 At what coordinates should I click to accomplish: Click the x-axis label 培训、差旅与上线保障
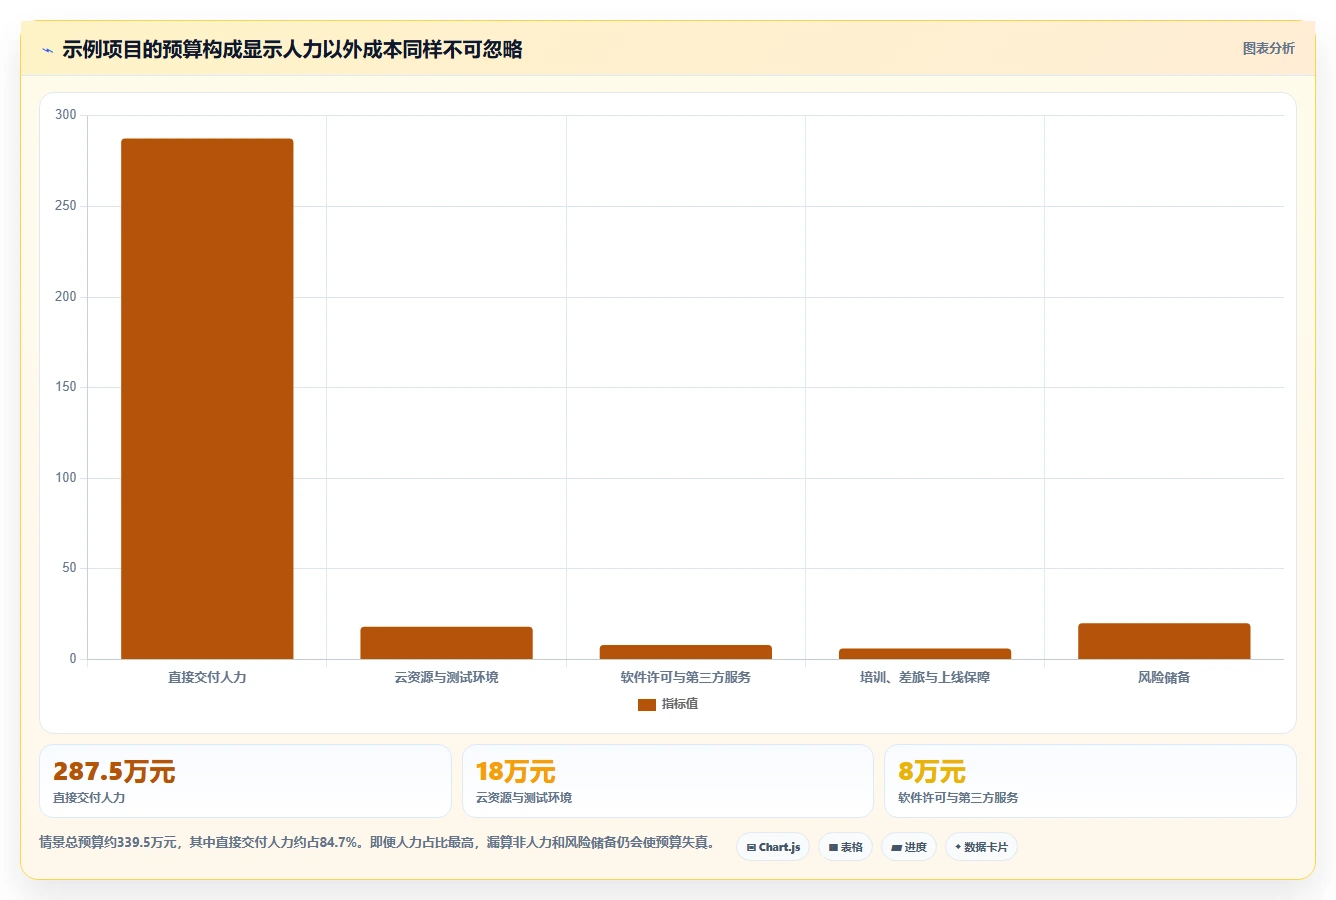pos(925,677)
